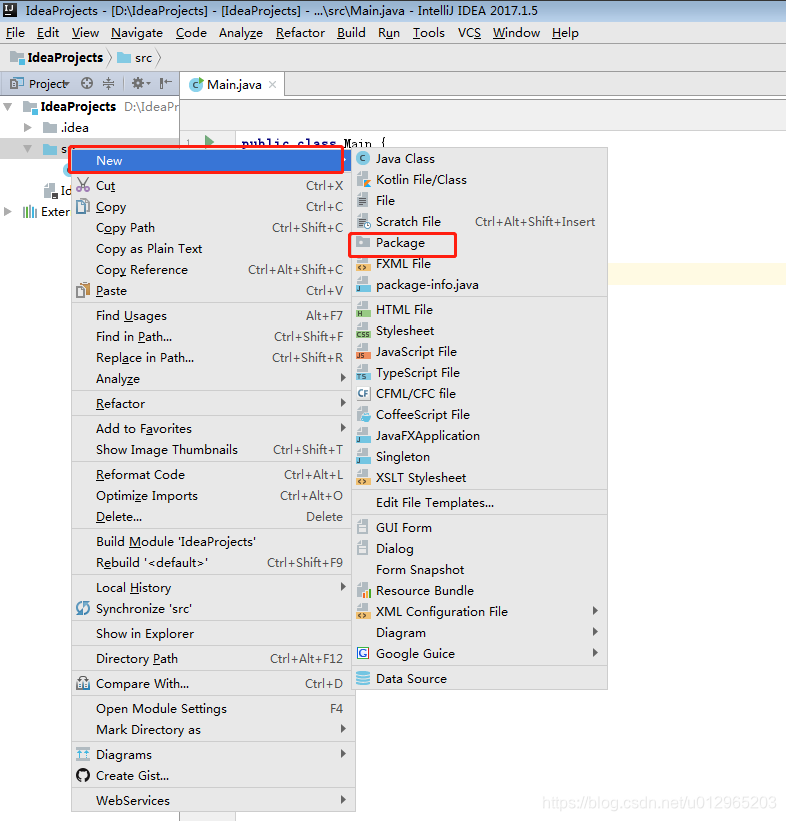
Task: Open the Build menu in menu bar
Action: (351, 33)
